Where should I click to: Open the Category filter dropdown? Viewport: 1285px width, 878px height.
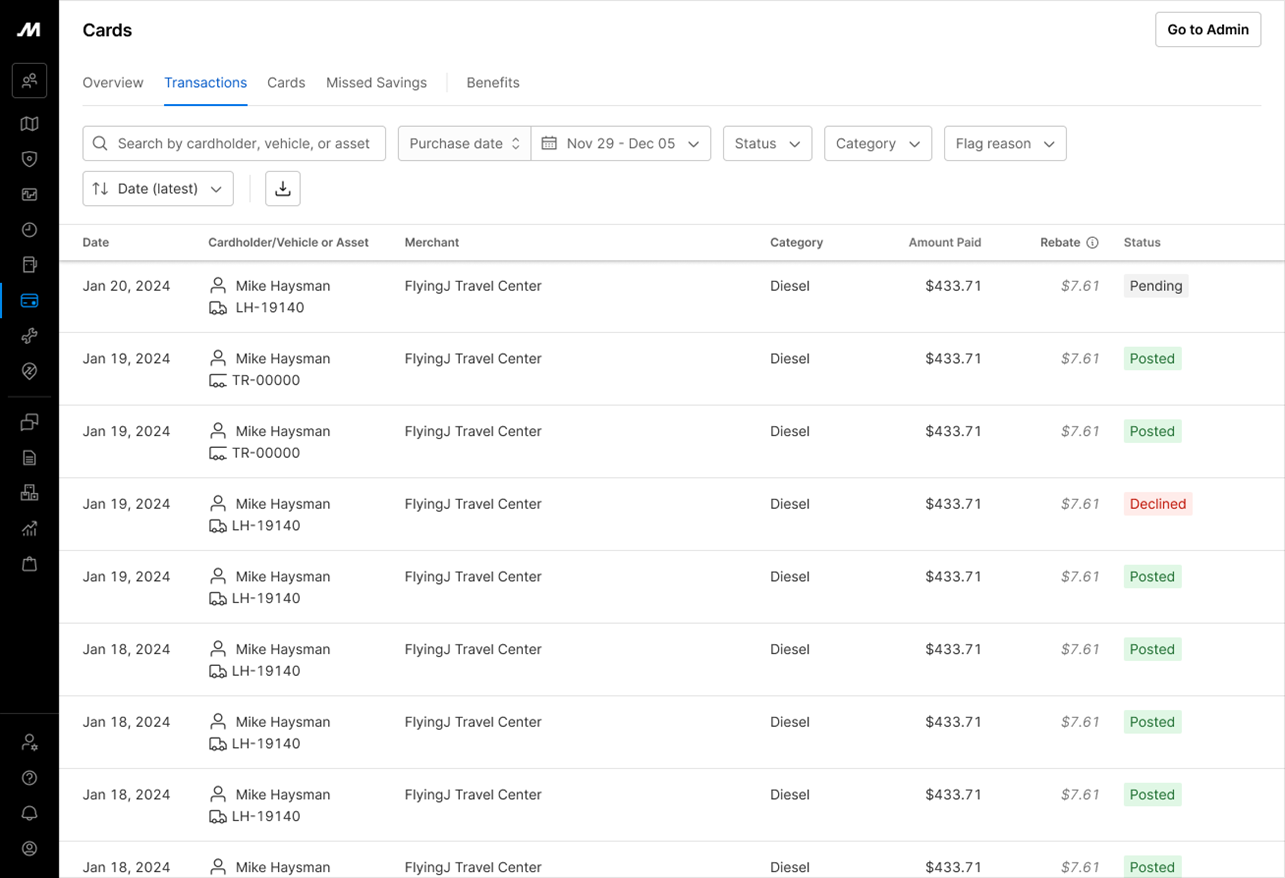coord(878,143)
